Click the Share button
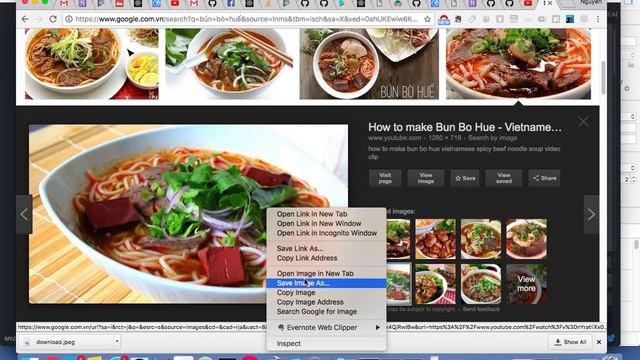Viewport: 640px width, 360px height. pos(544,178)
